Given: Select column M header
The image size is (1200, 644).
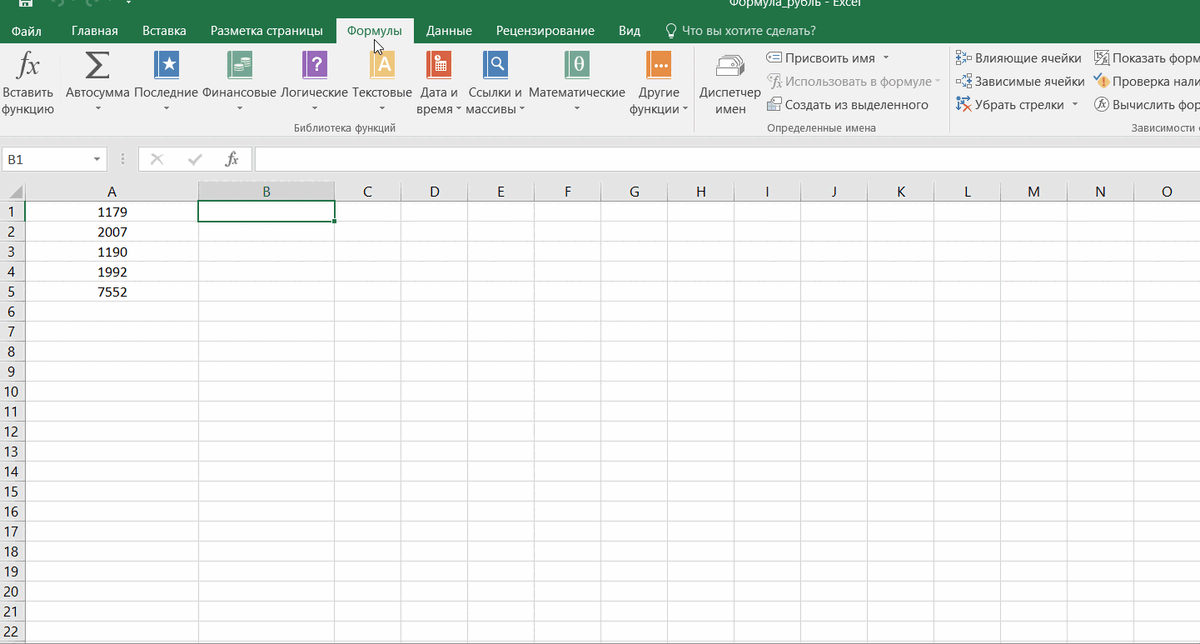Looking at the screenshot, I should (1034, 192).
